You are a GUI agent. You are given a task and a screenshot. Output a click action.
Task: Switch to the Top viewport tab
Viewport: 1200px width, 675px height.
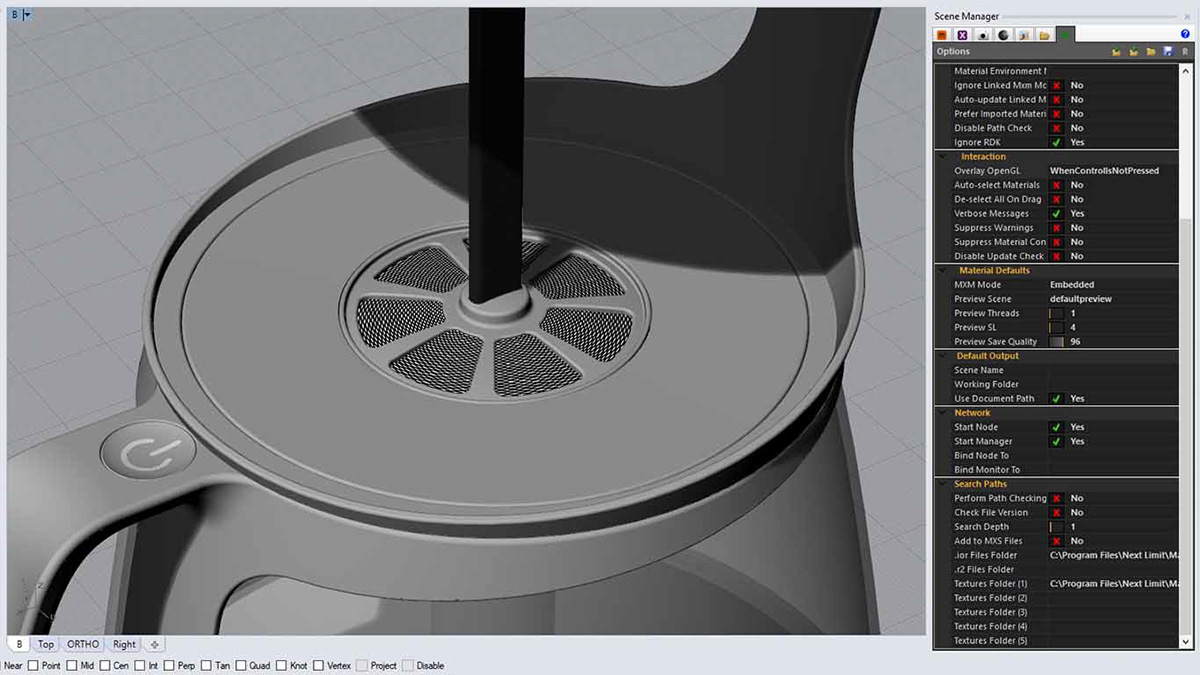tap(45, 644)
